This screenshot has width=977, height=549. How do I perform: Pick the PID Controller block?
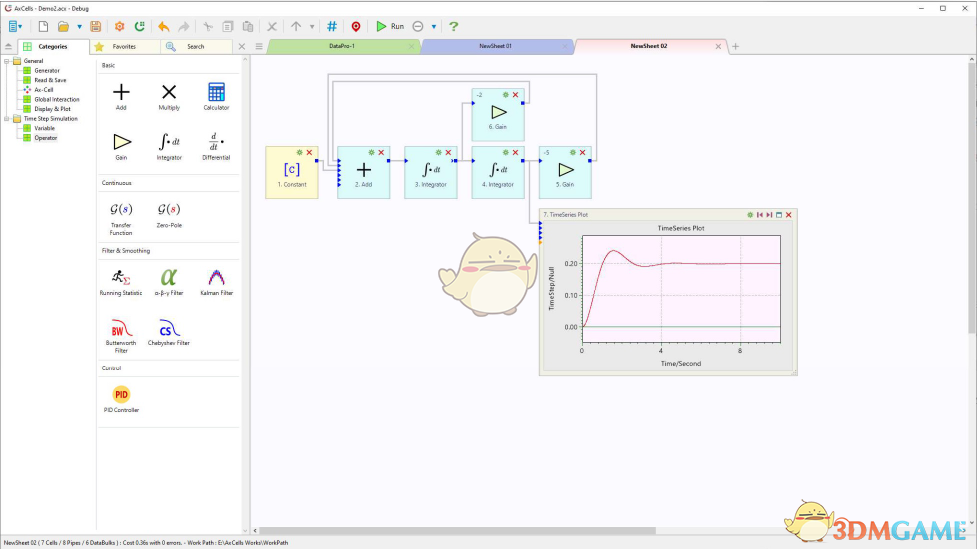tap(121, 394)
